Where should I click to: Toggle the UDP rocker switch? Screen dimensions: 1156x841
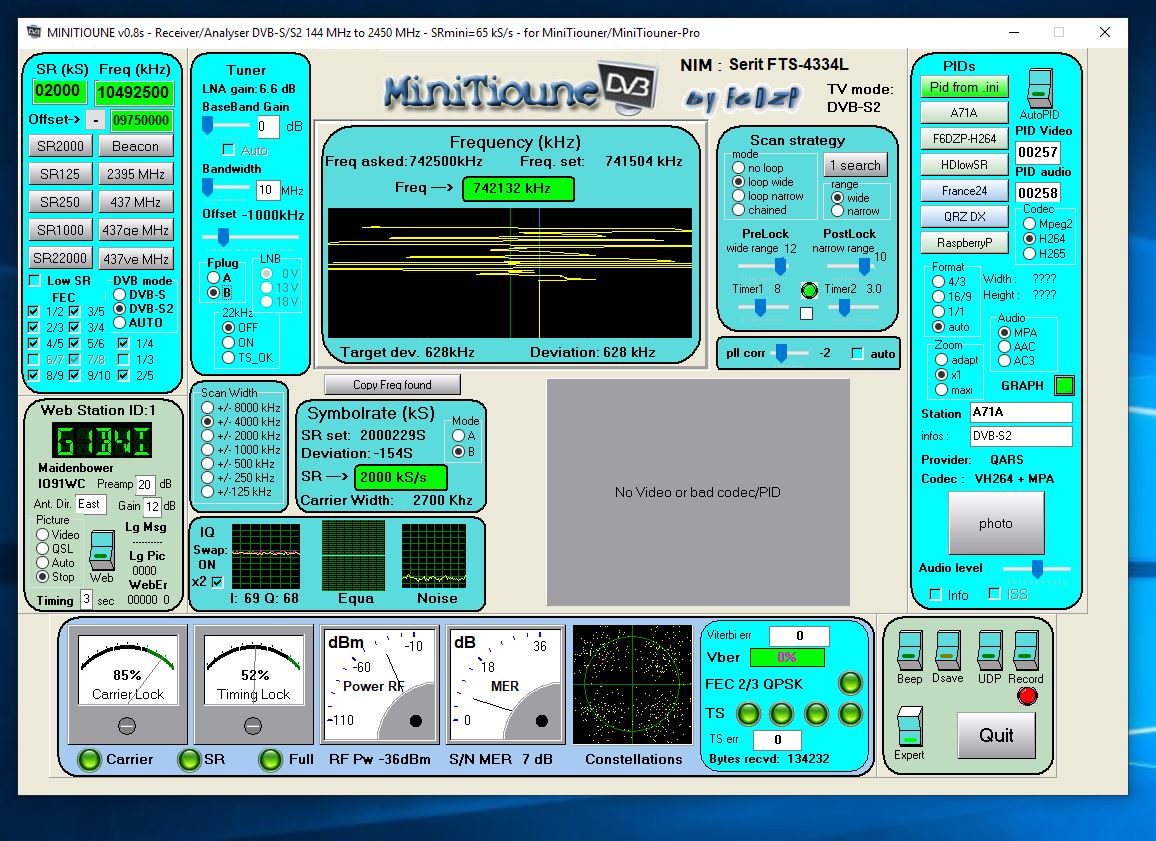pyautogui.click(x=989, y=650)
